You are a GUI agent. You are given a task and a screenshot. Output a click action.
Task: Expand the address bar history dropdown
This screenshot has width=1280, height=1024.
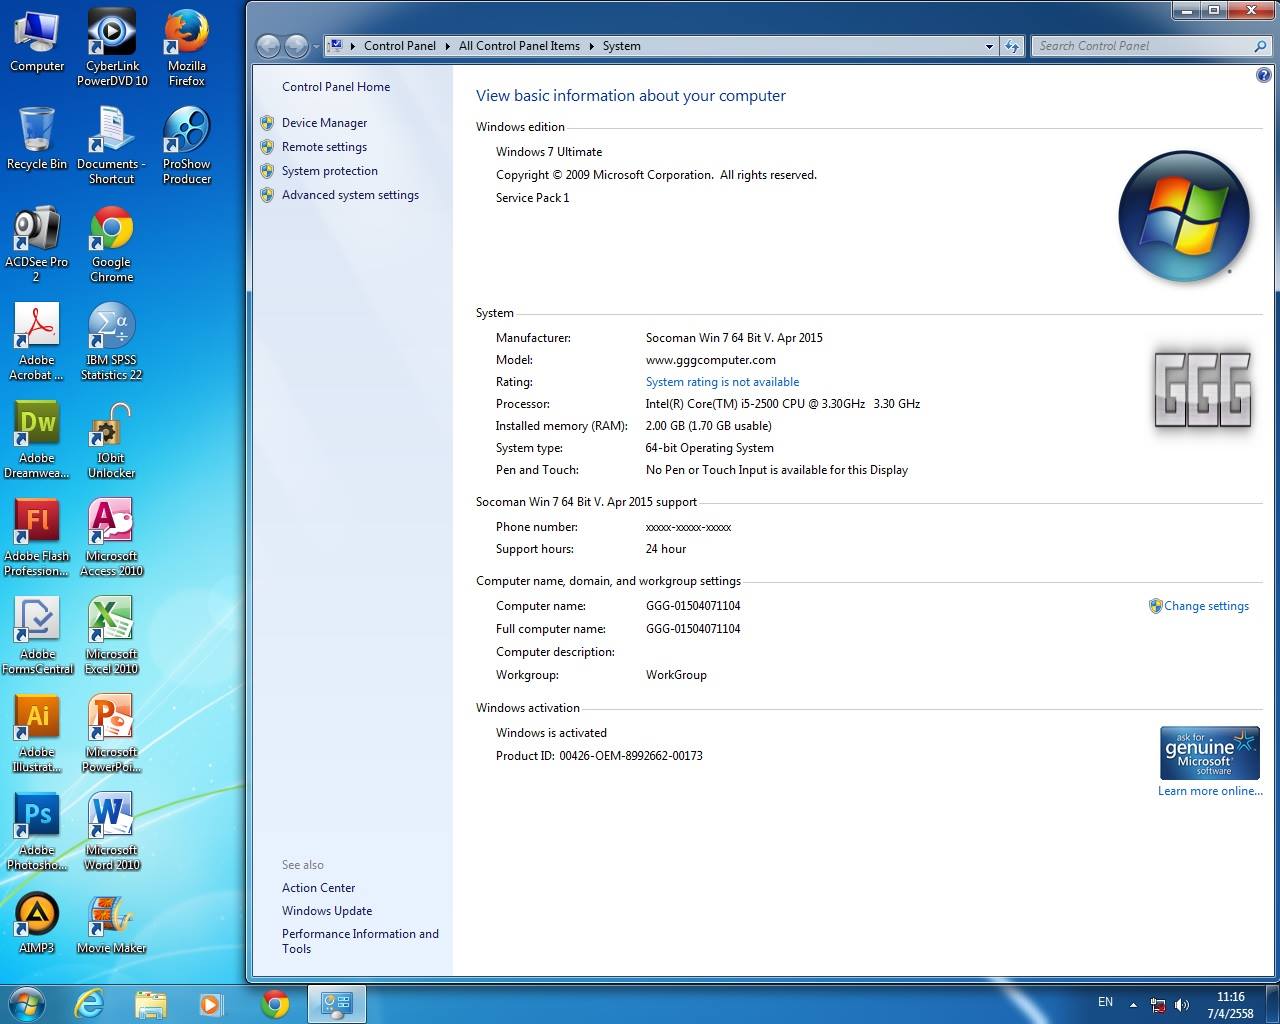coord(989,46)
